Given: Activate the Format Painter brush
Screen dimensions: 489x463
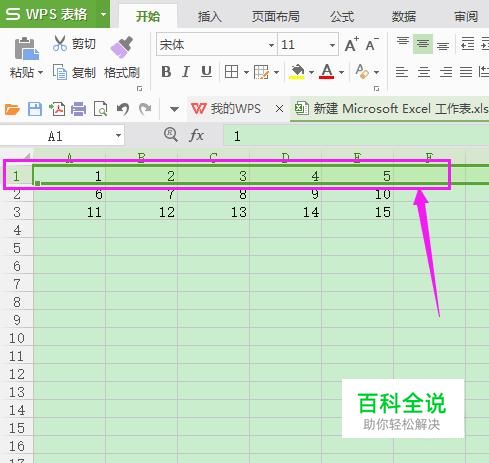Looking at the screenshot, I should (122, 57).
